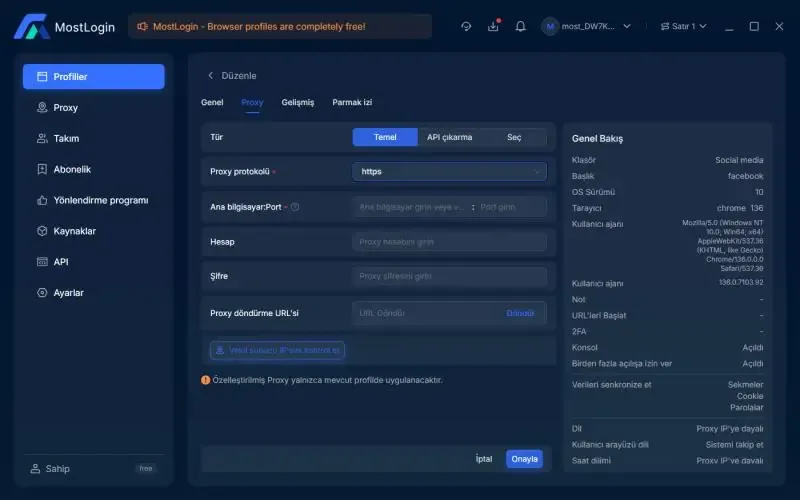This screenshot has height=500, width=800.
Task: Click the Genel Bakış heading
Action: tap(597, 139)
